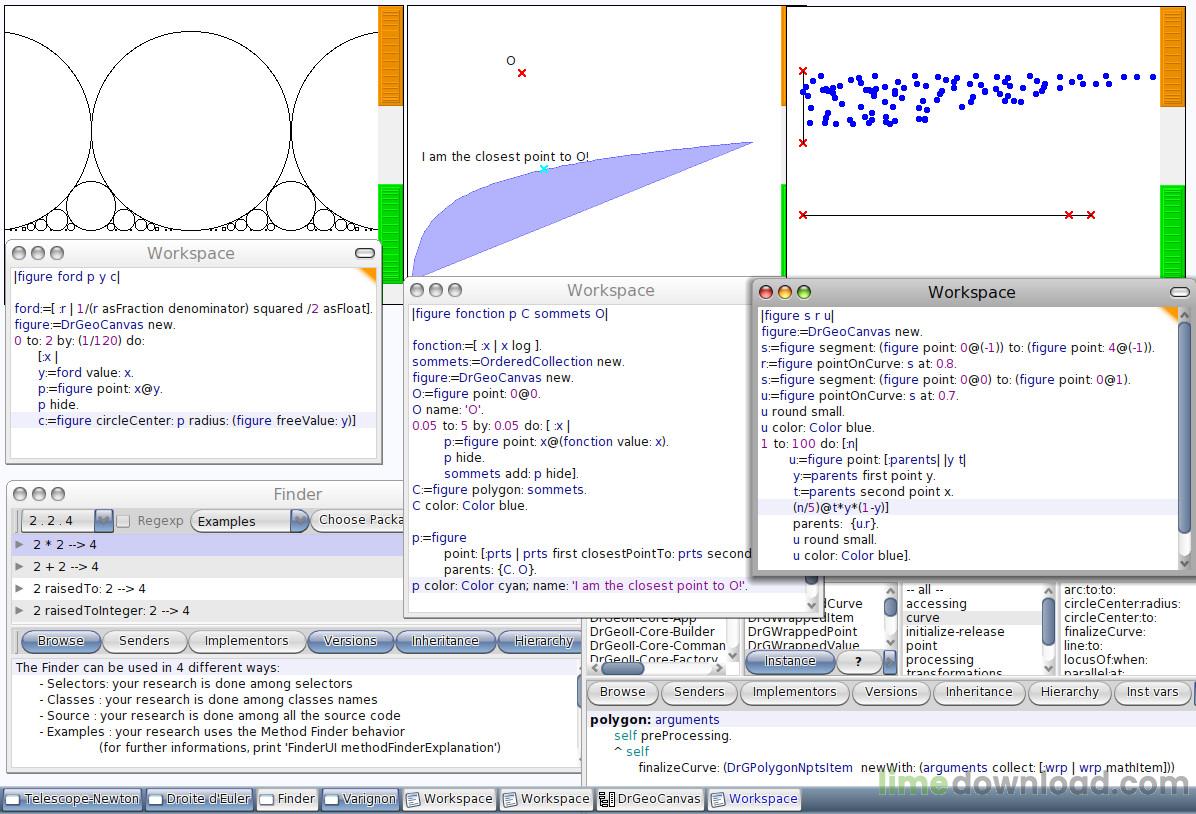Viewport: 1196px width, 814px height.
Task: Collapse the left Workspace window with its pill button
Action: pos(365,253)
